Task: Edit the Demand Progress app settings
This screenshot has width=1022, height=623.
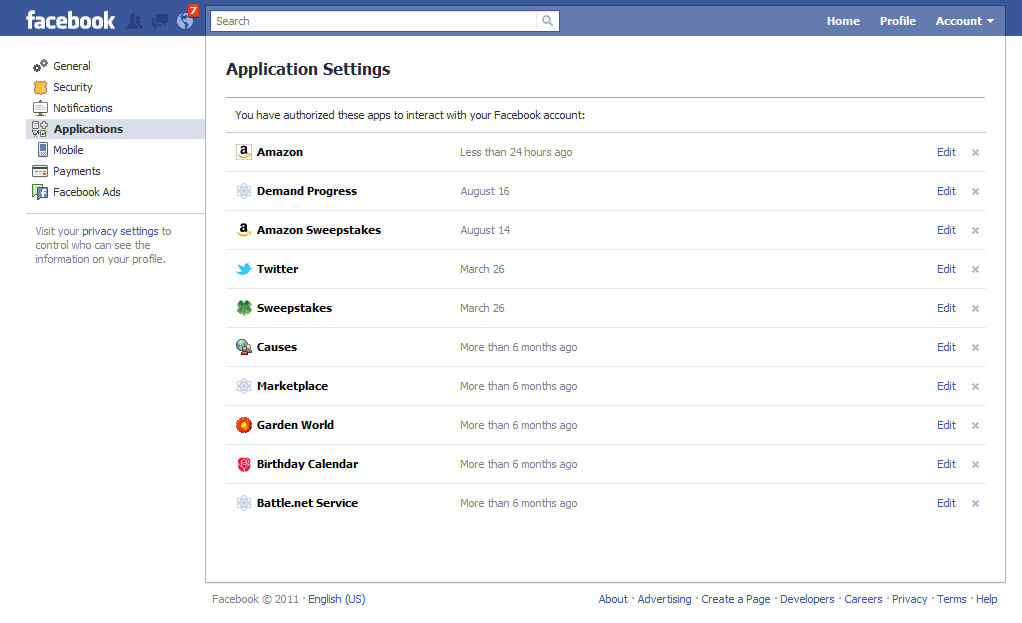Action: pos(946,191)
